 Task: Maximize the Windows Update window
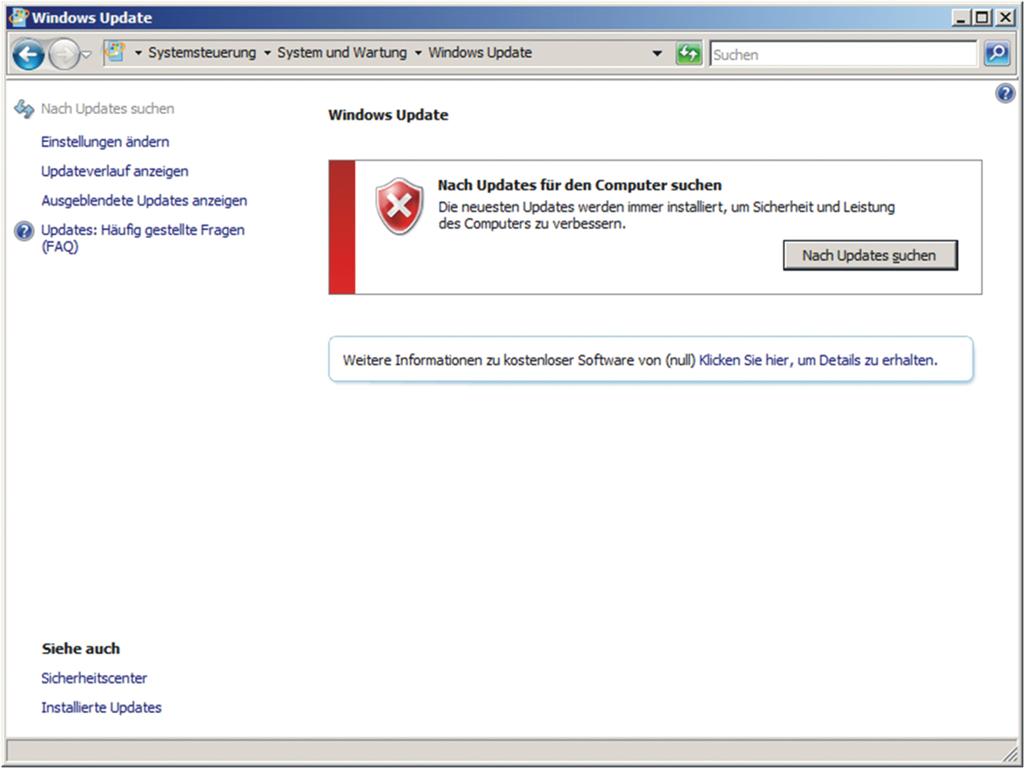982,18
